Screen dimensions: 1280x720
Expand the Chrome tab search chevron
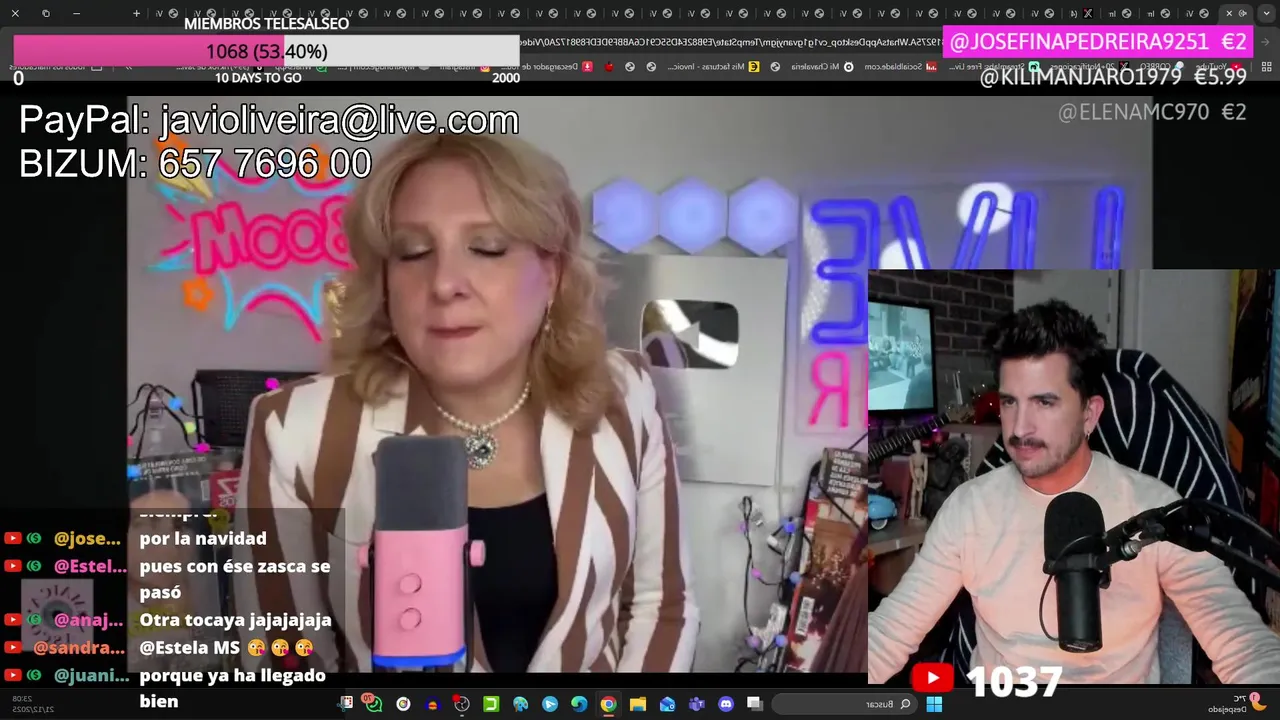pos(1266,13)
